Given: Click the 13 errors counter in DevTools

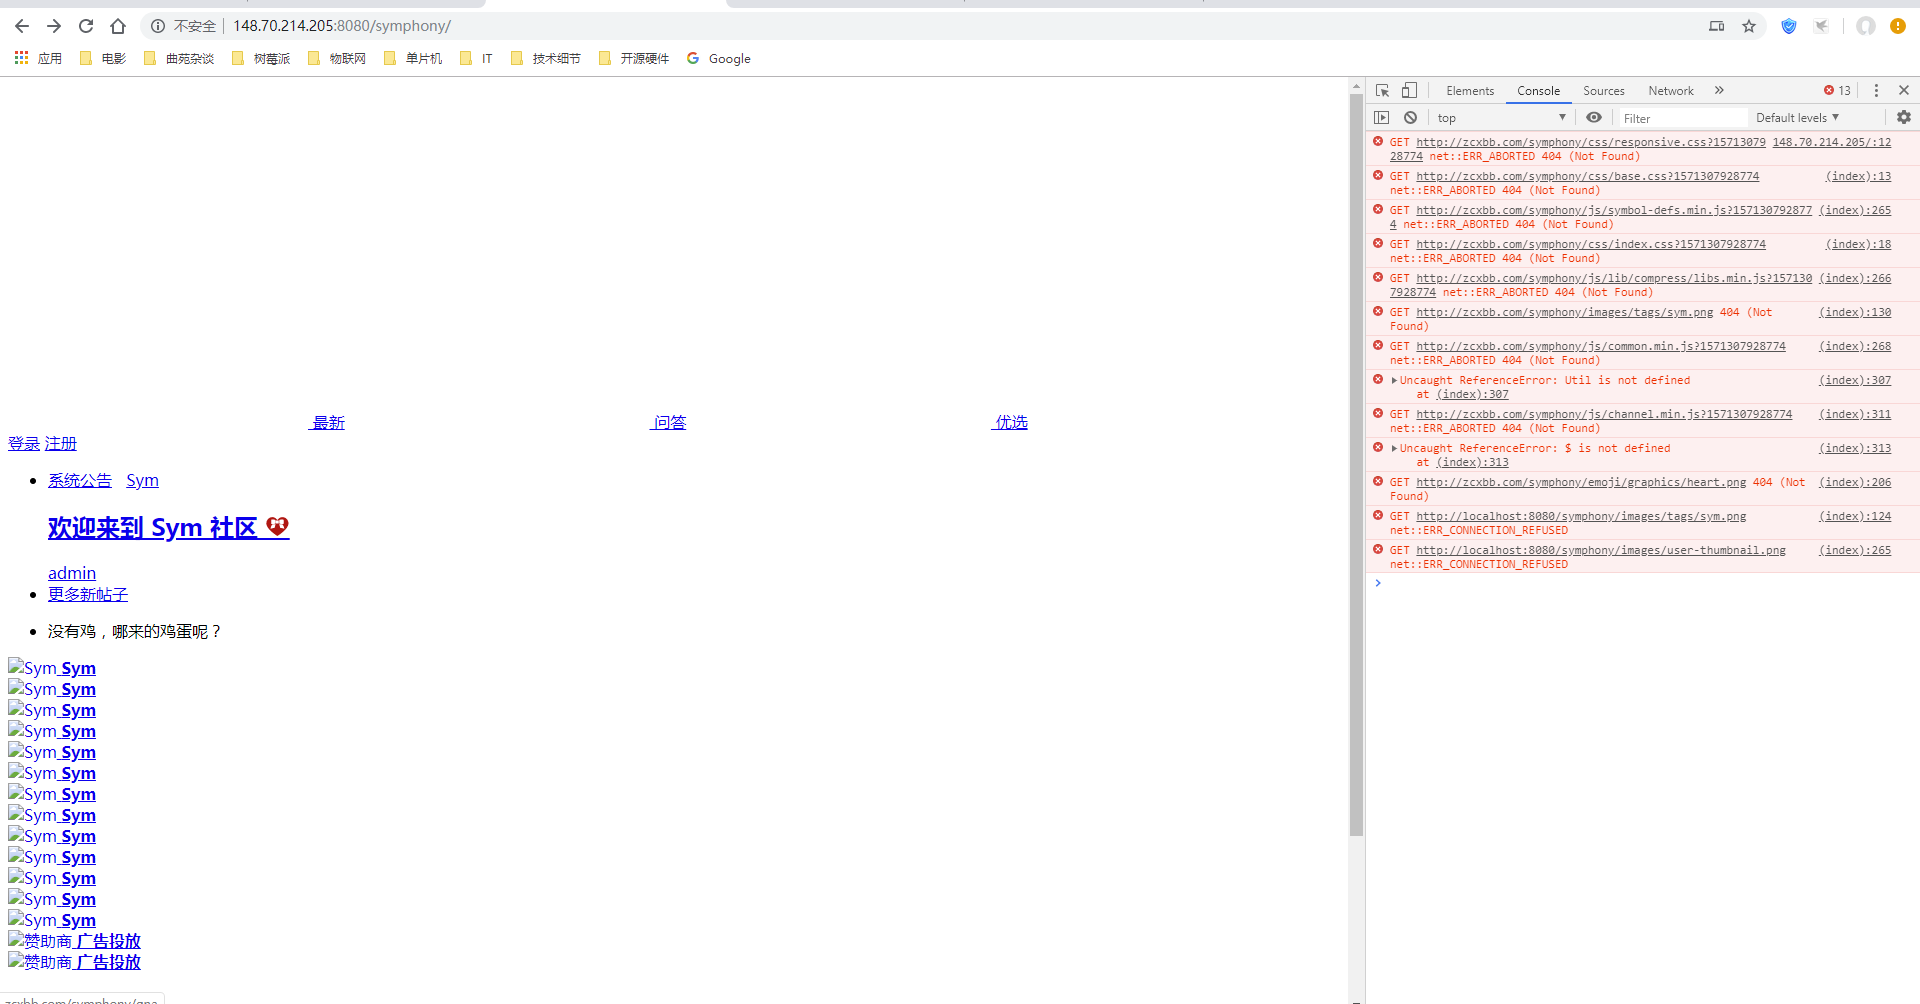Looking at the screenshot, I should pyautogui.click(x=1837, y=90).
